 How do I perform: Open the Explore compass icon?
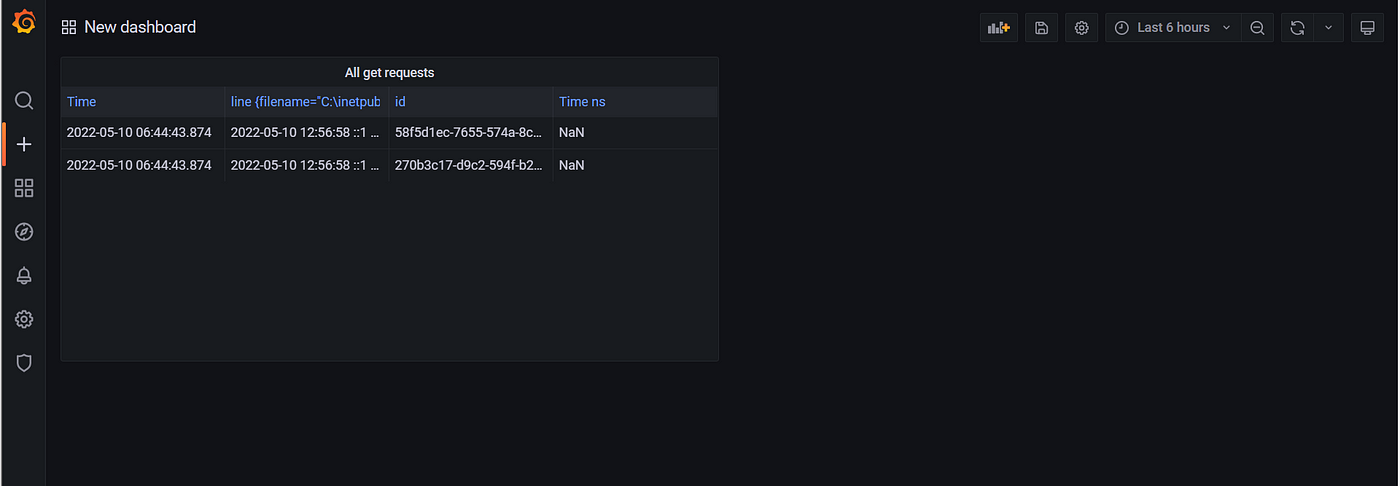(24, 232)
